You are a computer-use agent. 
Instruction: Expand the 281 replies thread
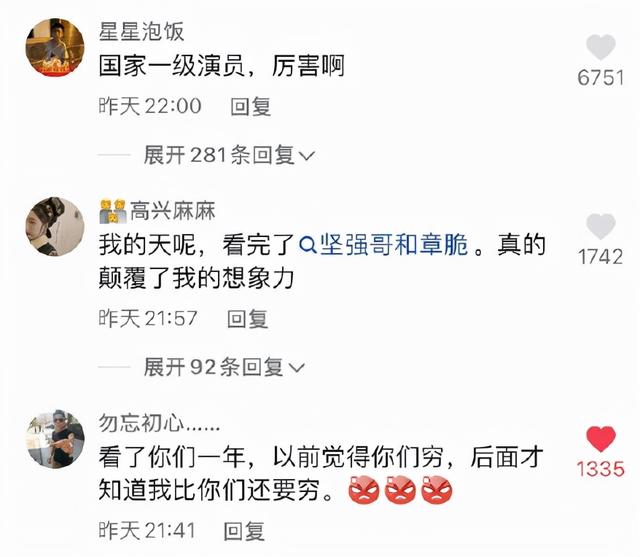point(229,155)
